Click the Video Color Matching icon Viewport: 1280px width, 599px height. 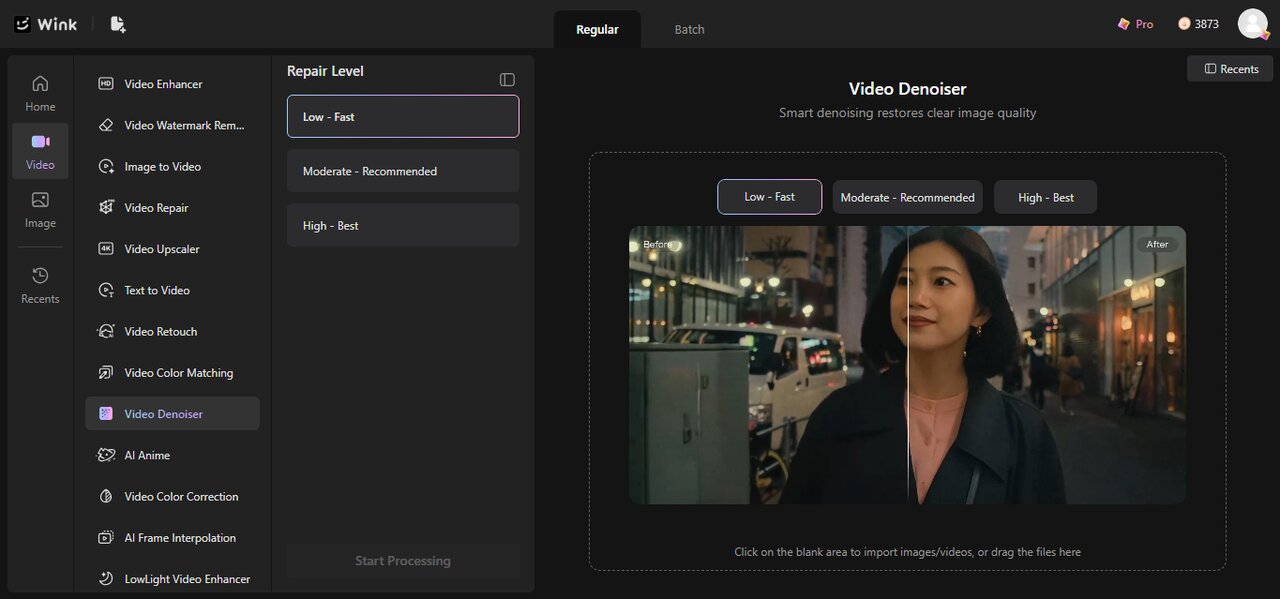click(106, 372)
